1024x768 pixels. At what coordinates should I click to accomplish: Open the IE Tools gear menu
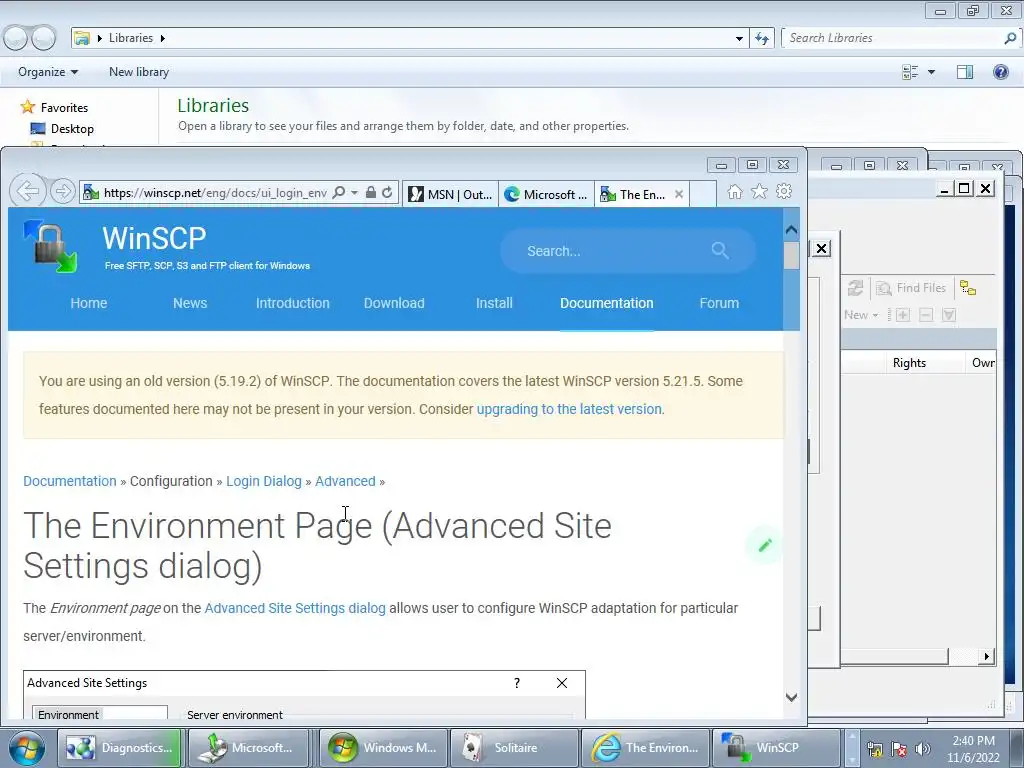point(784,191)
